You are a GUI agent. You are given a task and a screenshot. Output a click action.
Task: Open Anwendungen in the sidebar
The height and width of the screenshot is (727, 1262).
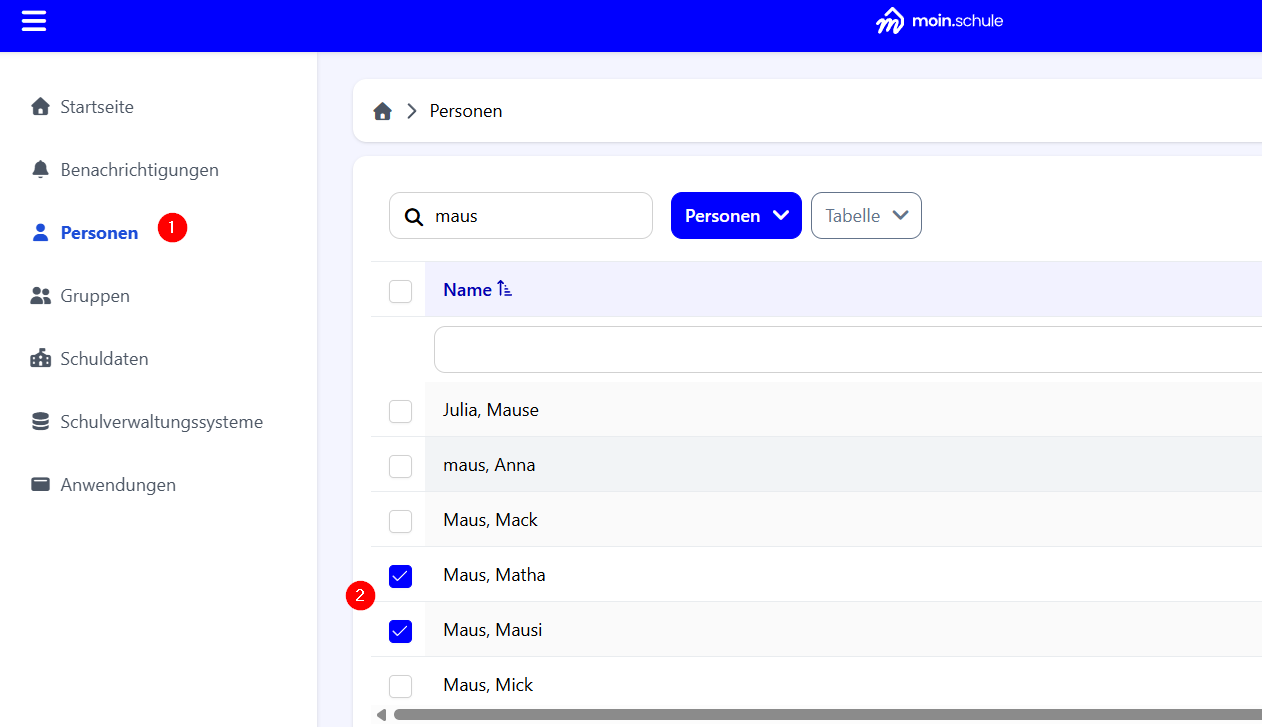117,485
